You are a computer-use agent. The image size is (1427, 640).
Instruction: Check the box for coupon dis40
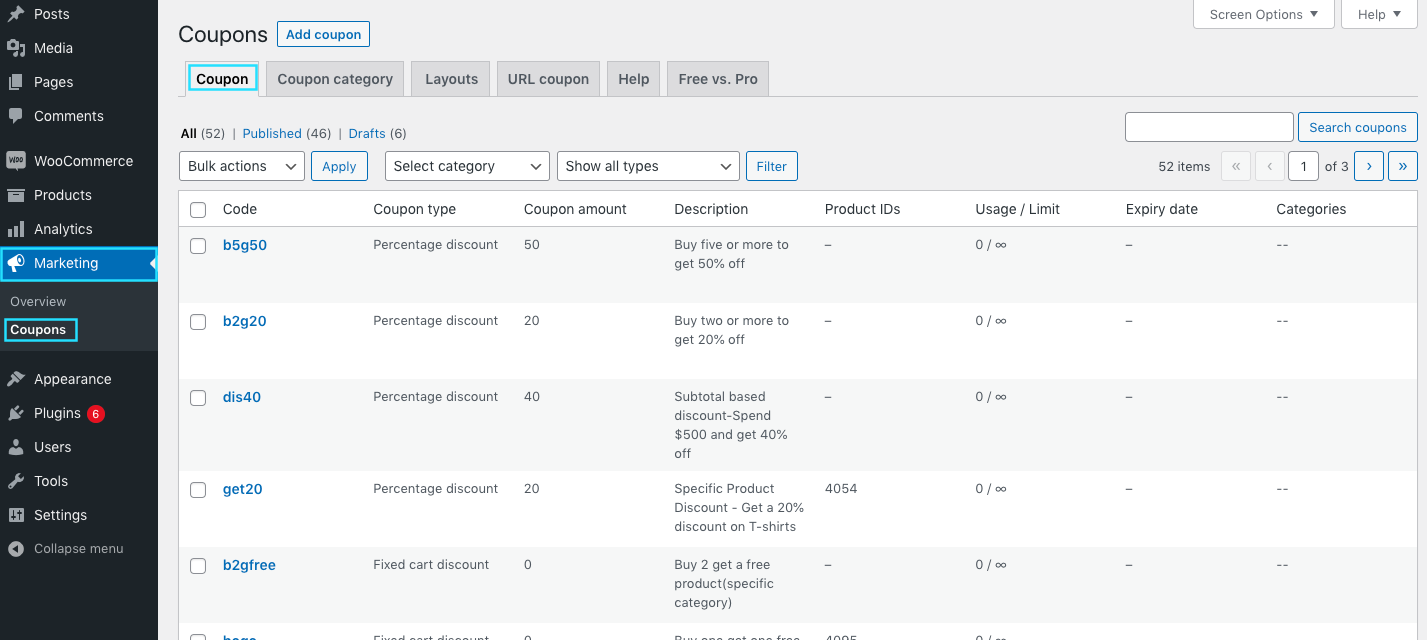click(x=198, y=398)
